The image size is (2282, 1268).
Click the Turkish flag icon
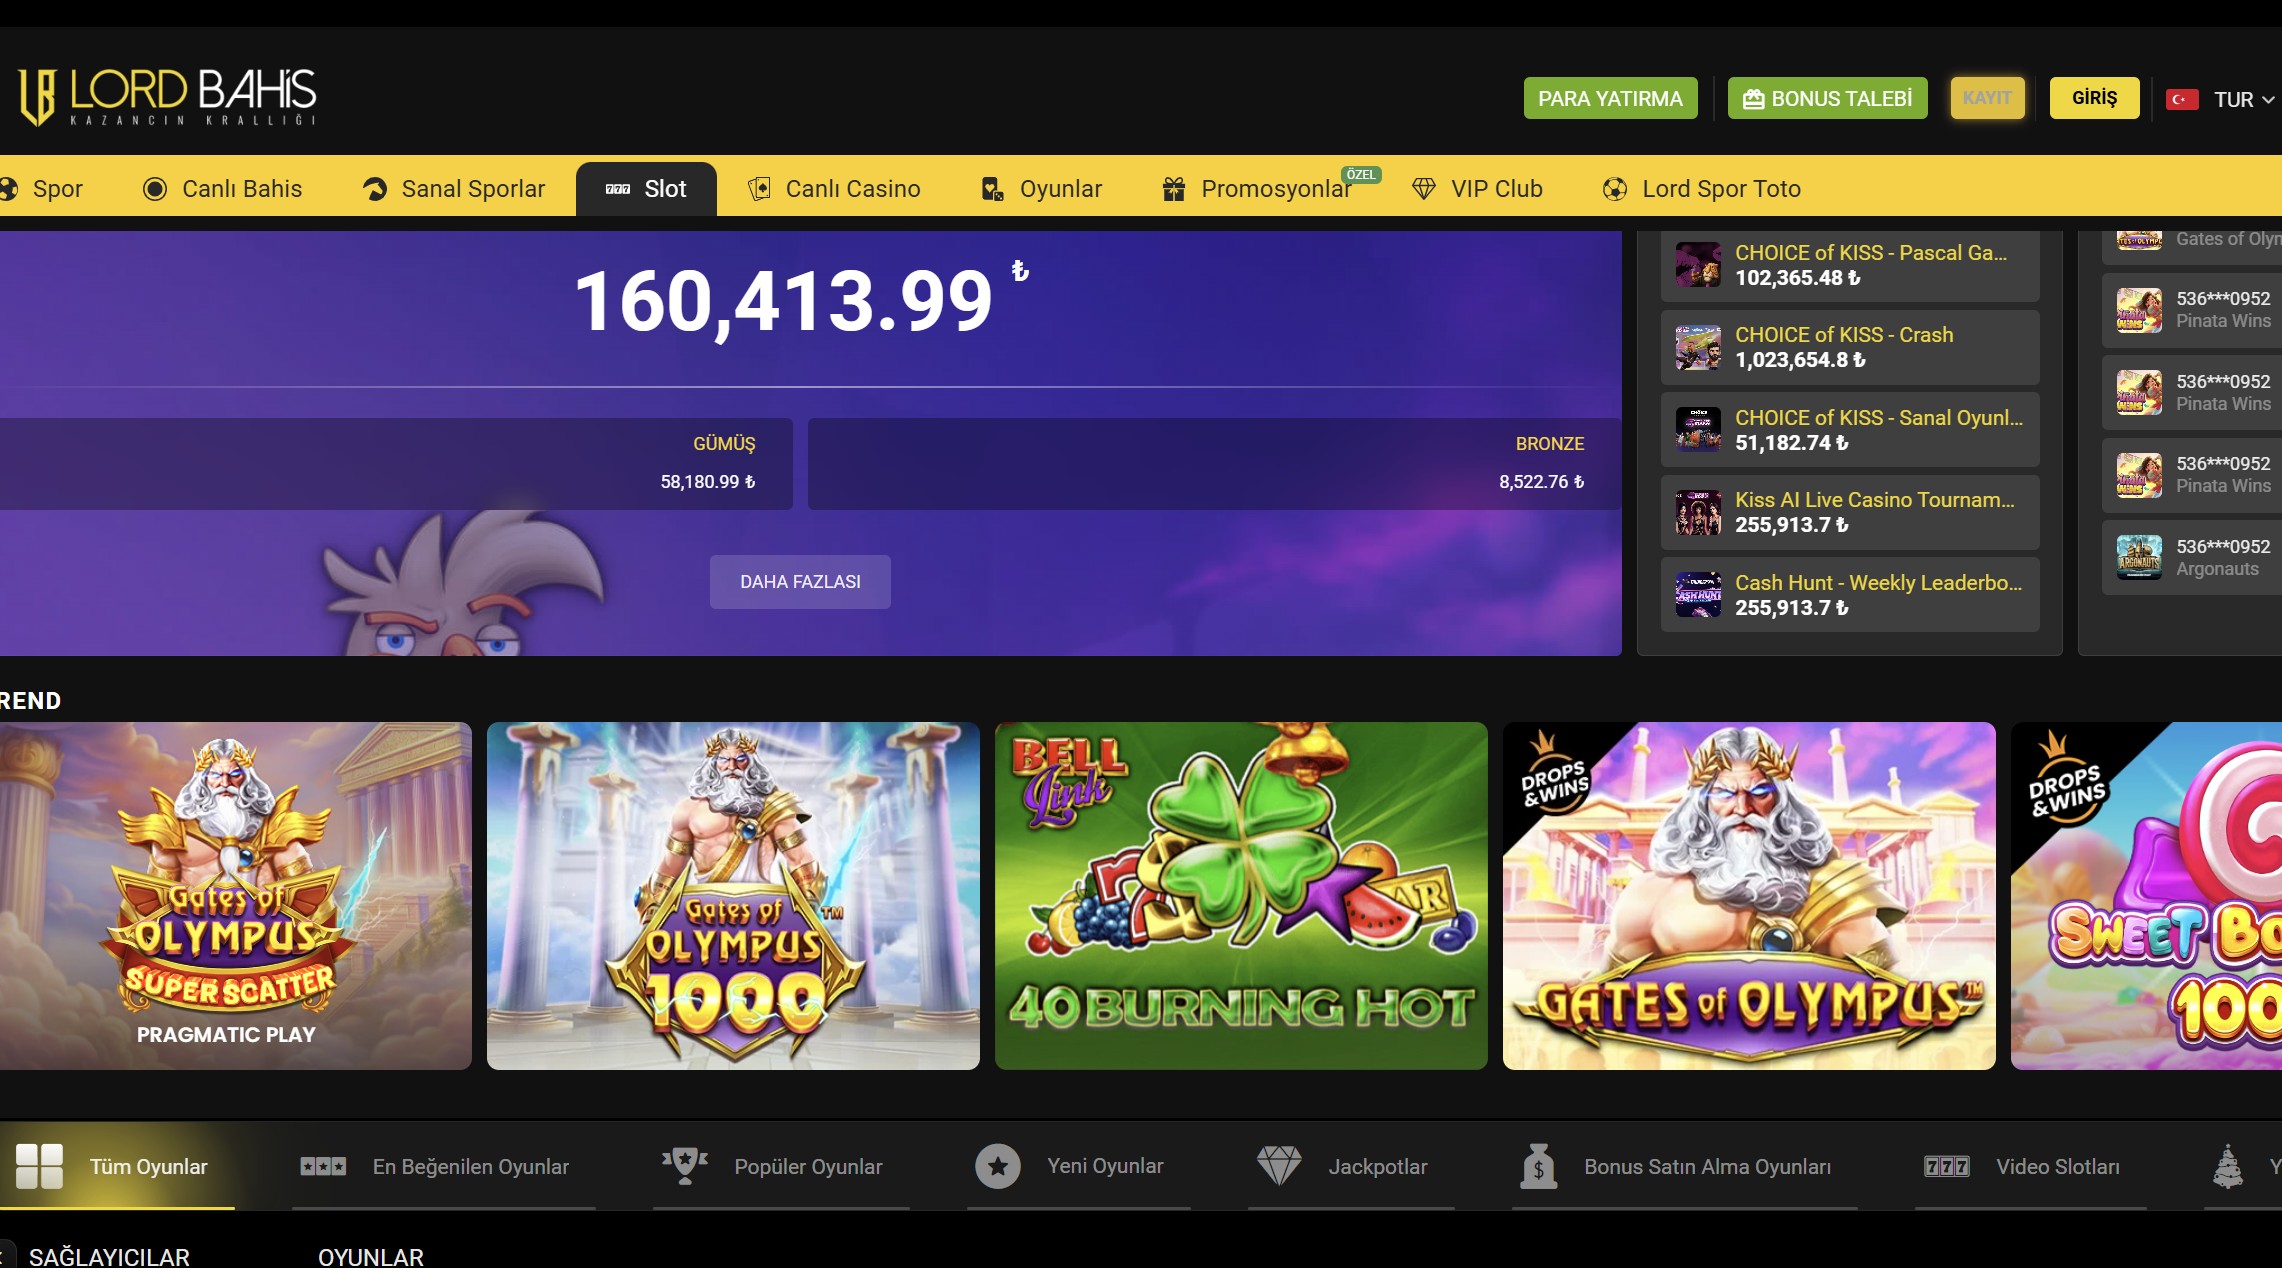pos(2182,99)
